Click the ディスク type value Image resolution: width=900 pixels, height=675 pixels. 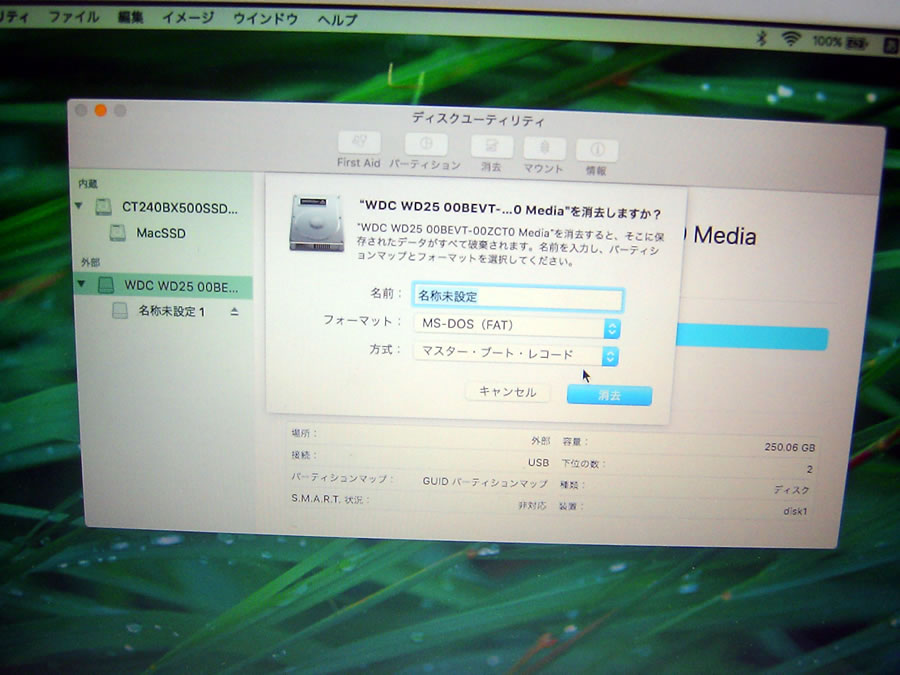[x=792, y=489]
